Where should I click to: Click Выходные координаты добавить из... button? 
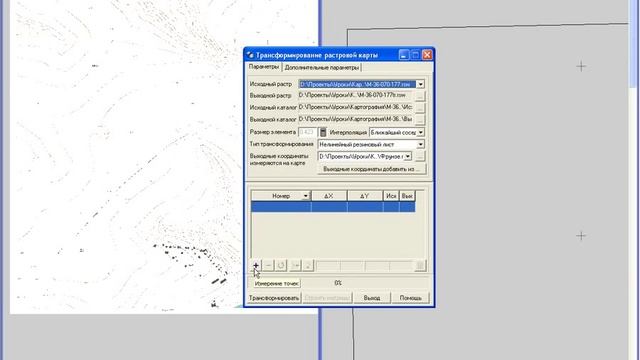(x=371, y=169)
